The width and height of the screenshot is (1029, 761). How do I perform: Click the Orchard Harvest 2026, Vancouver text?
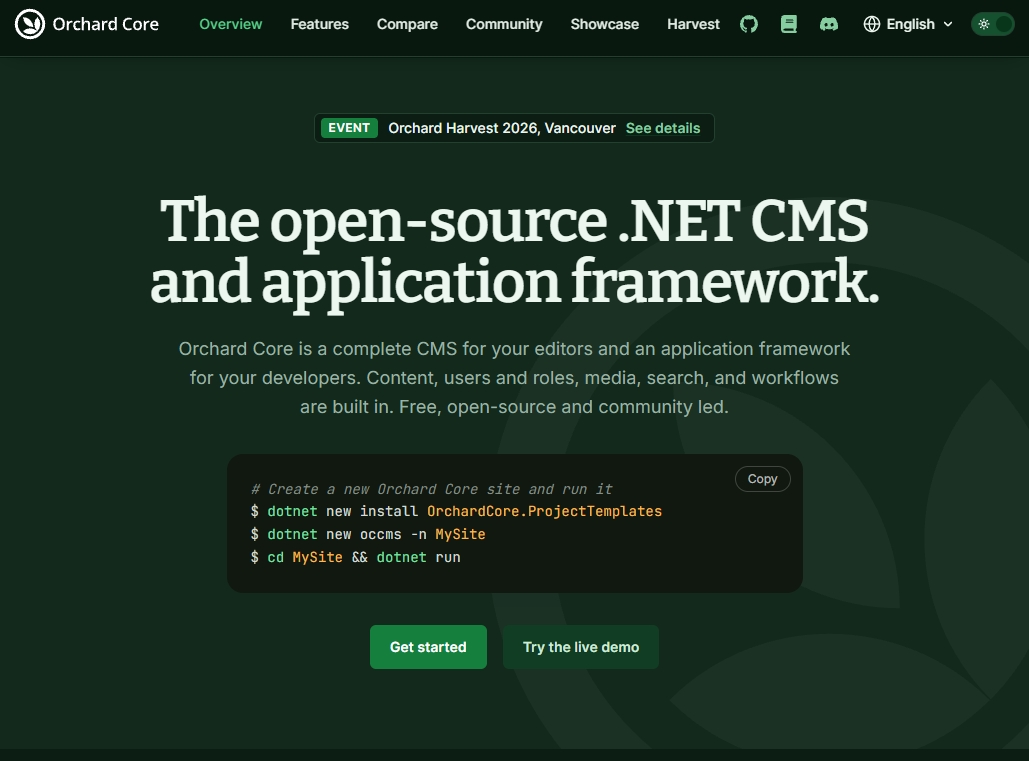(x=502, y=128)
